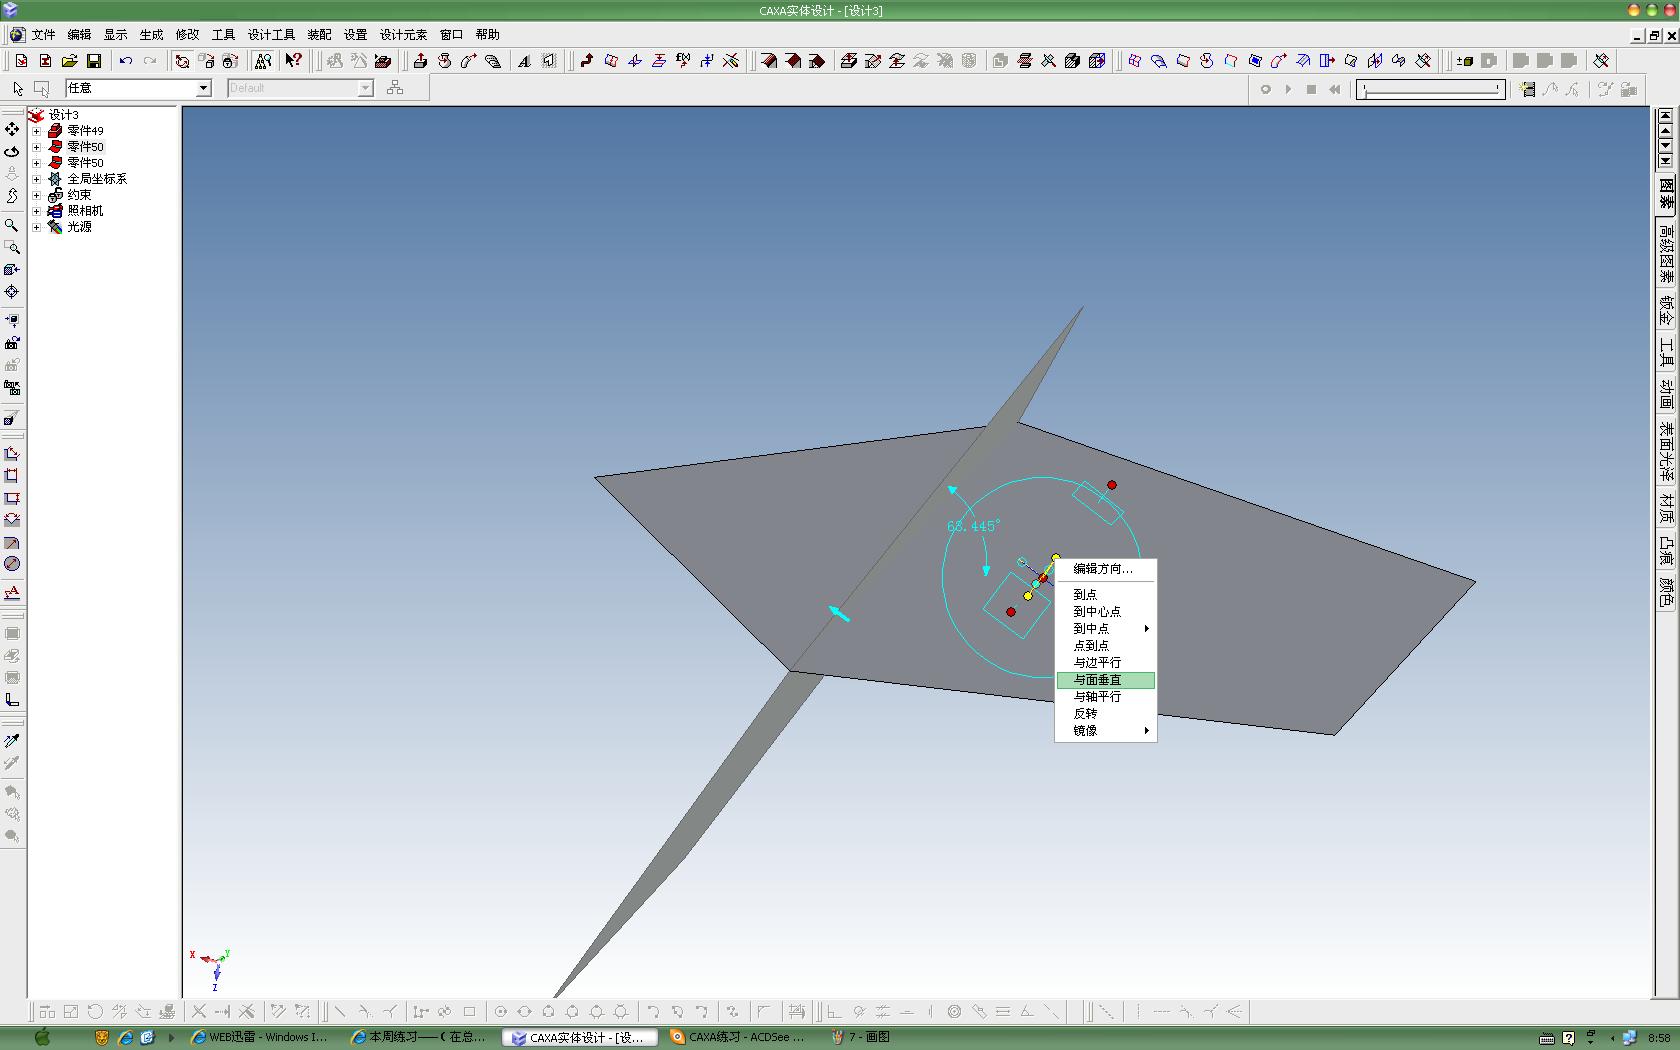This screenshot has height=1050, width=1680.
Task: Switch to the 钣金 catalog tab
Action: [1666, 311]
